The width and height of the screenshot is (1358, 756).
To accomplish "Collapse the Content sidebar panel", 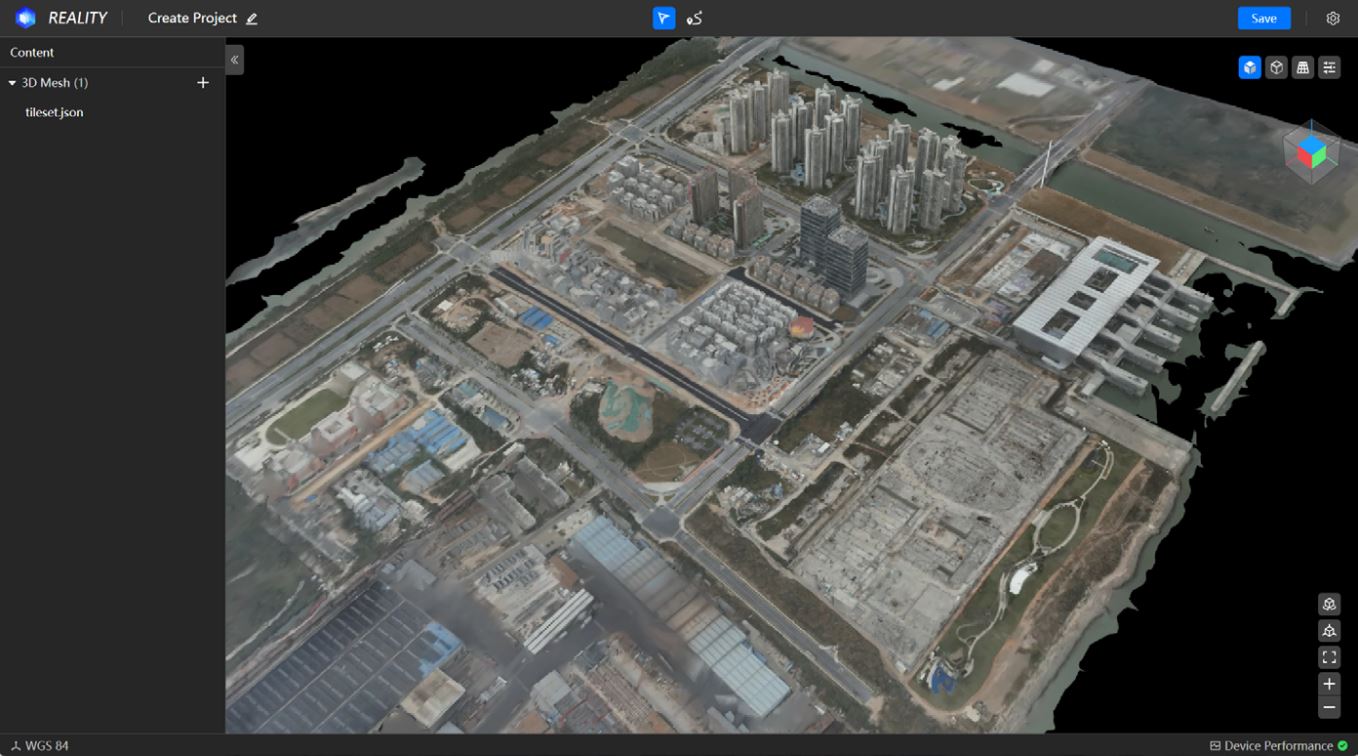I will pos(234,59).
